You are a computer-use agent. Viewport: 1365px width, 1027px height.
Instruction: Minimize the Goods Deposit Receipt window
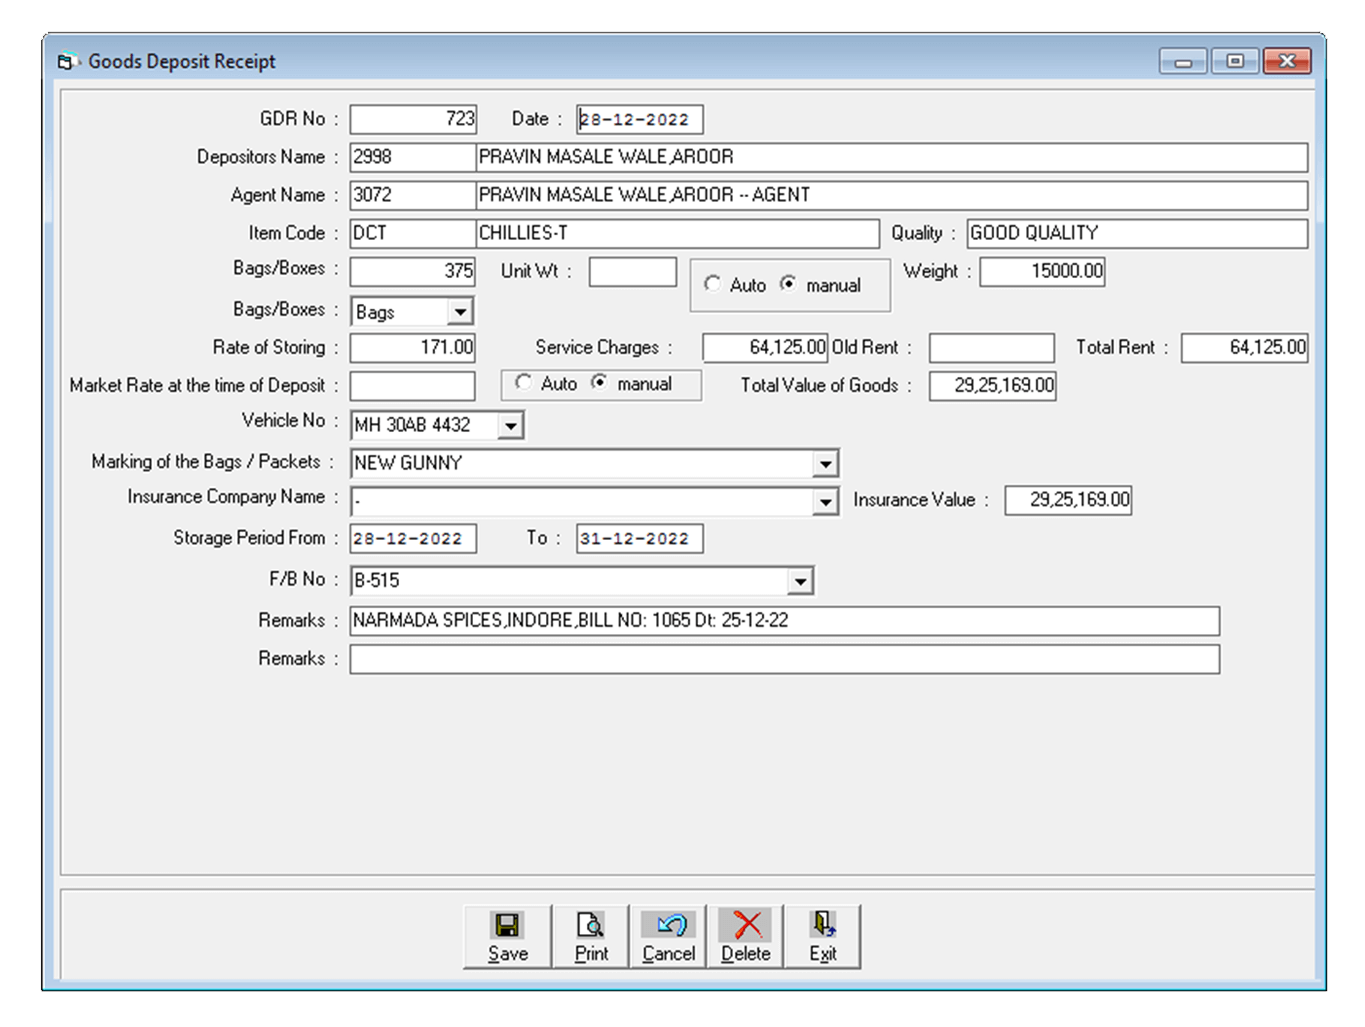pos(1183,61)
